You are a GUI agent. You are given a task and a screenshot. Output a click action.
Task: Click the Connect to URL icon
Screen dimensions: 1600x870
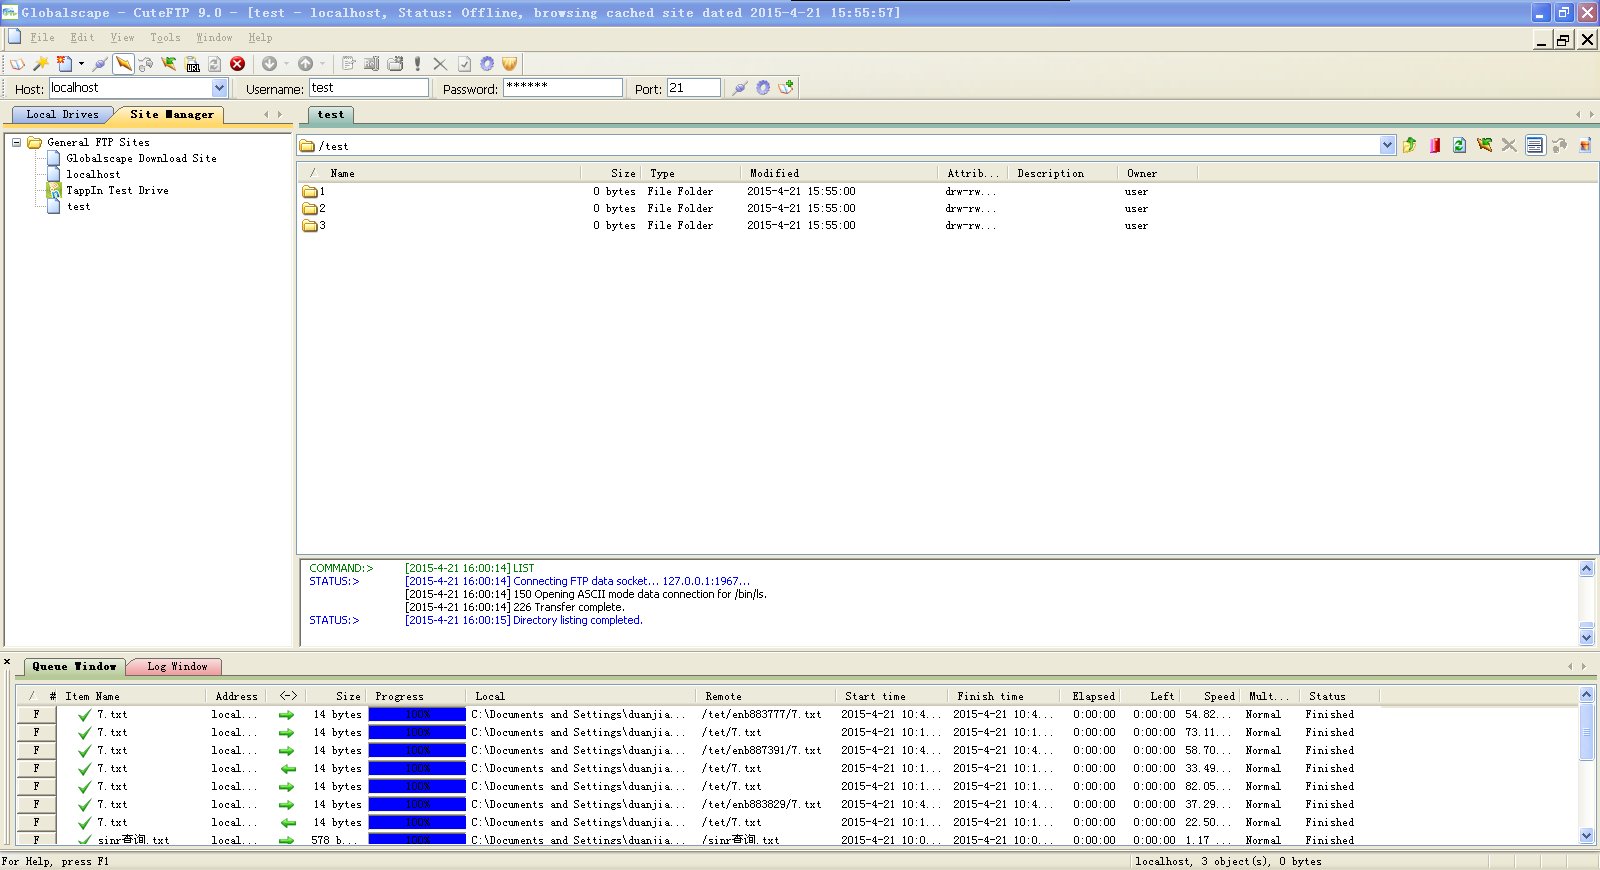pos(192,63)
